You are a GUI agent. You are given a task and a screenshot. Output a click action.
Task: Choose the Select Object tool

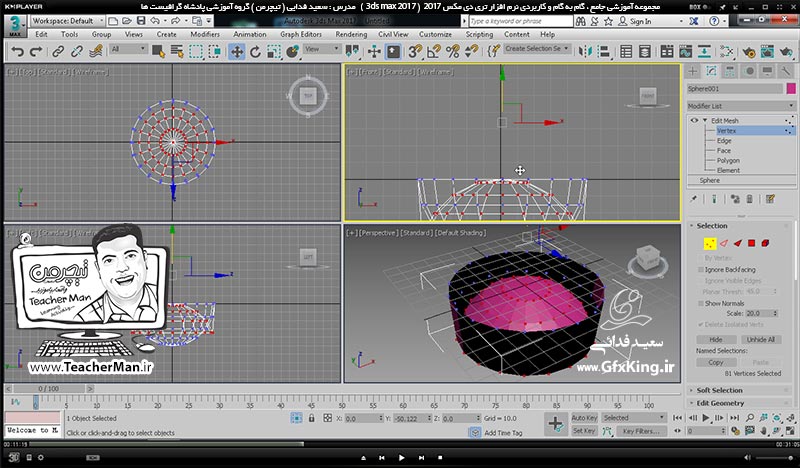(x=158, y=52)
